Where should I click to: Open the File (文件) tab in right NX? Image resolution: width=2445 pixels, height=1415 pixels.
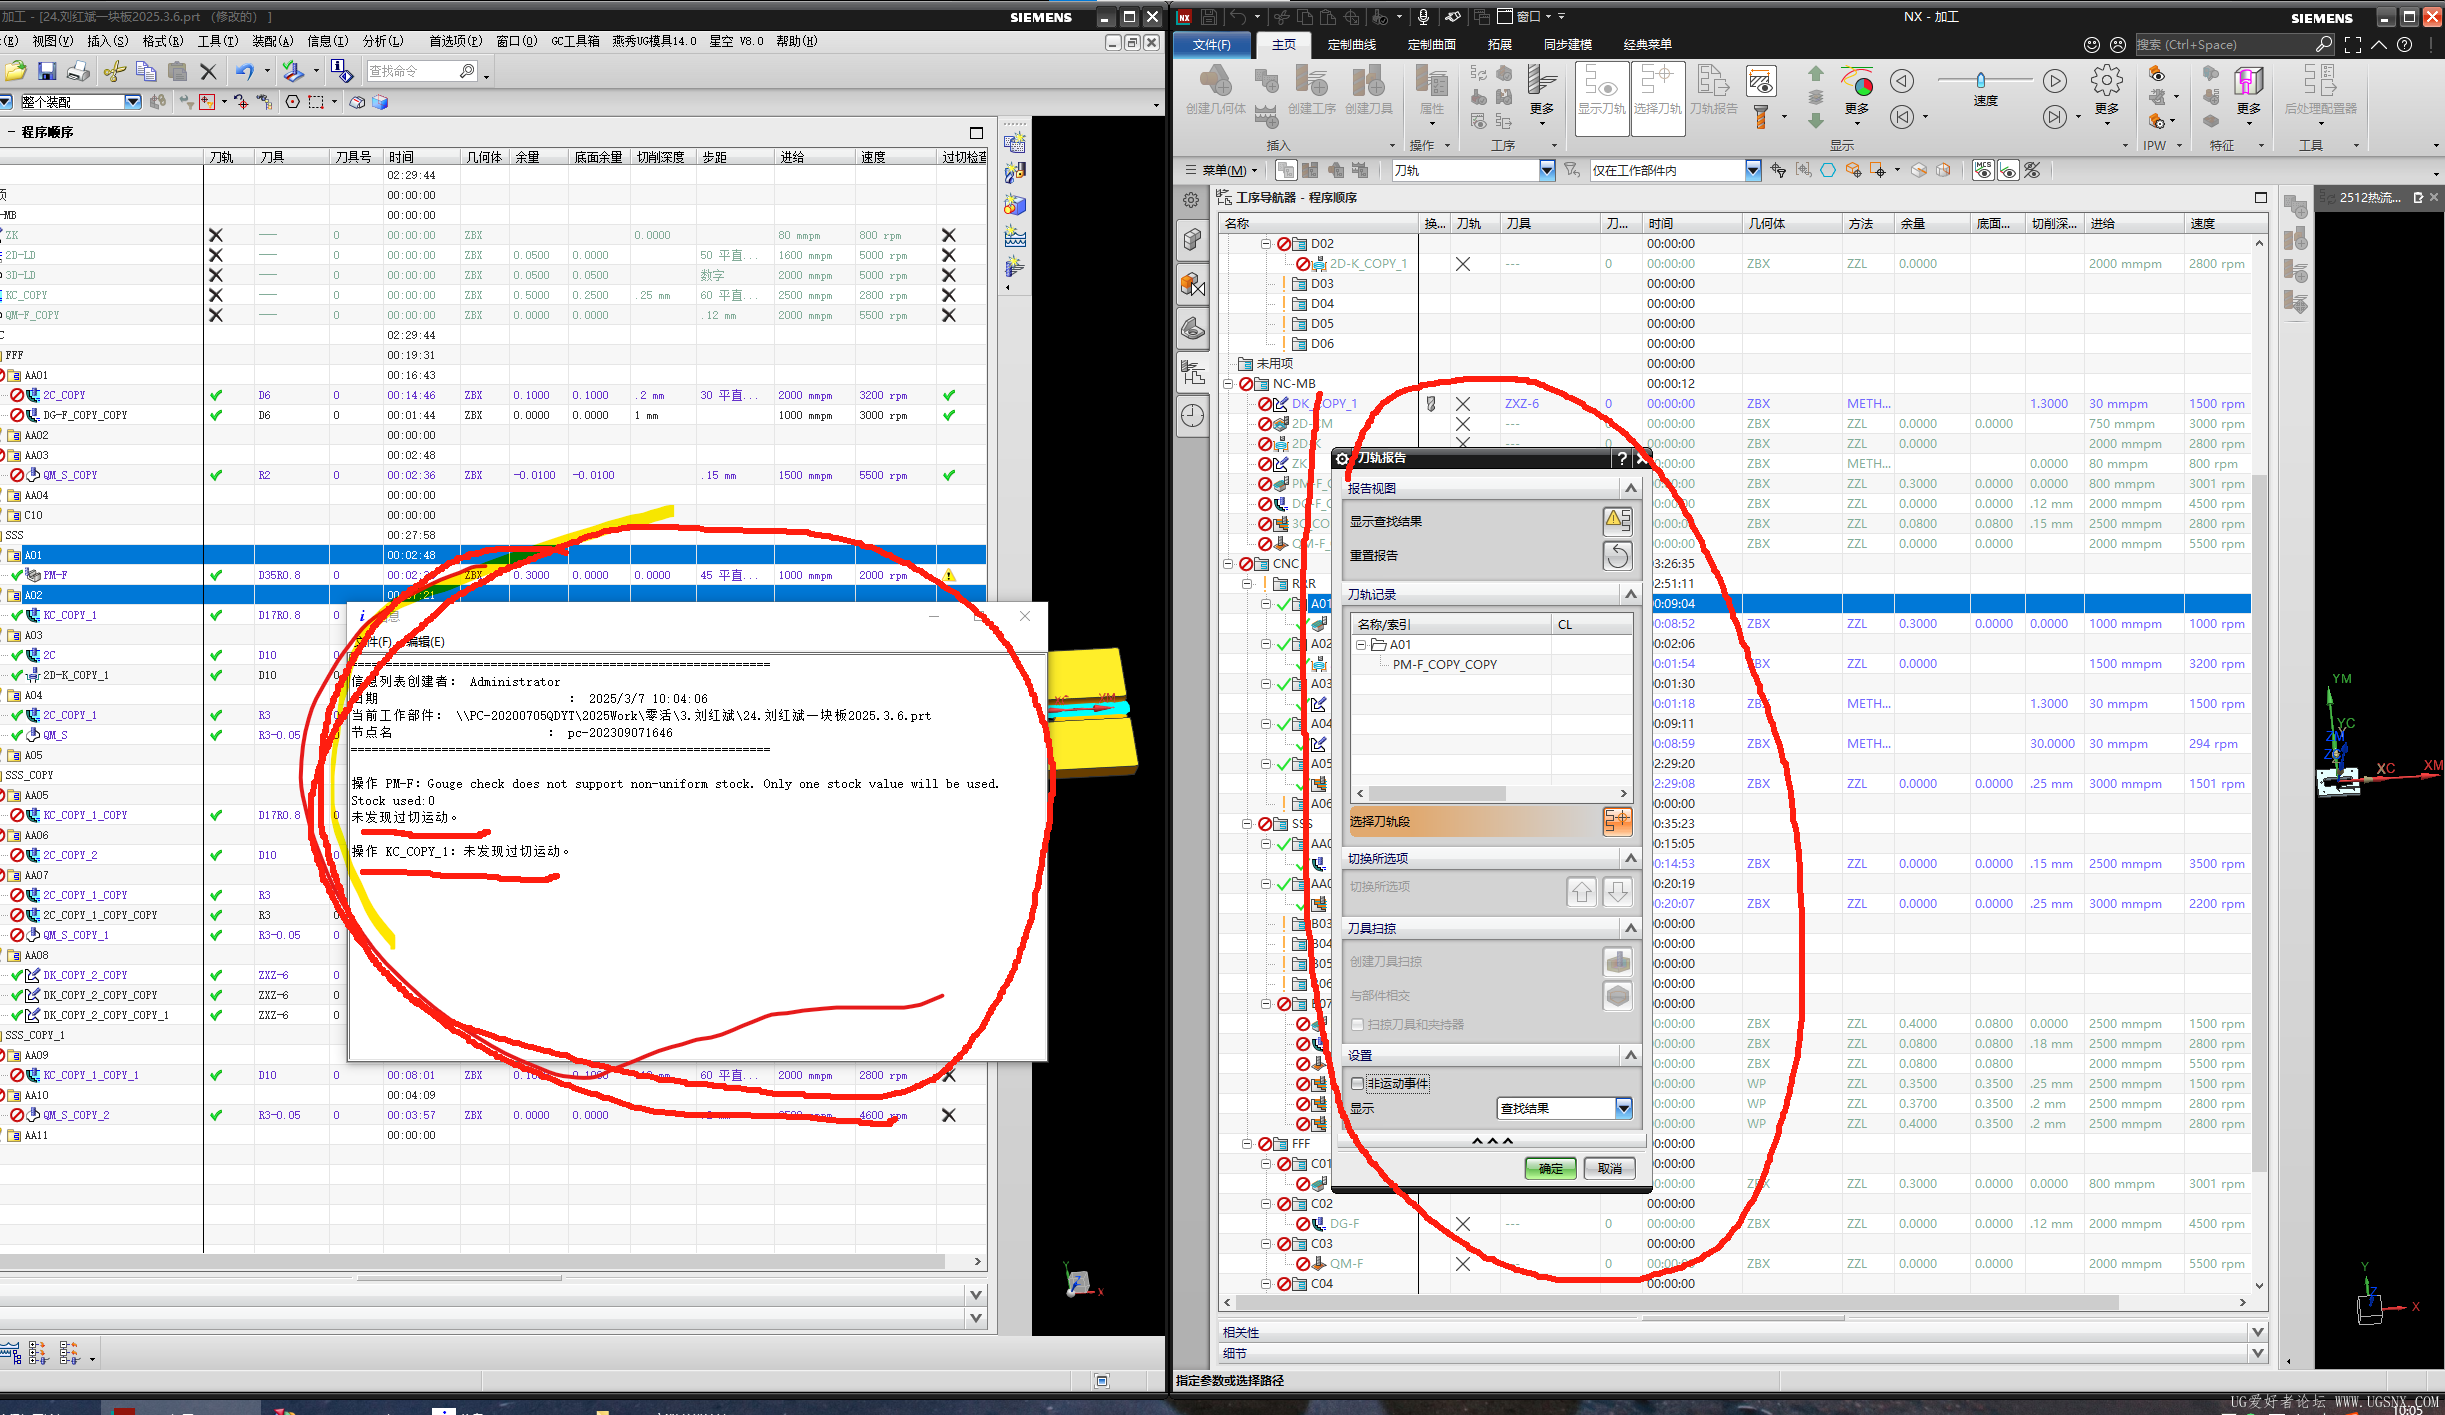point(1212,44)
